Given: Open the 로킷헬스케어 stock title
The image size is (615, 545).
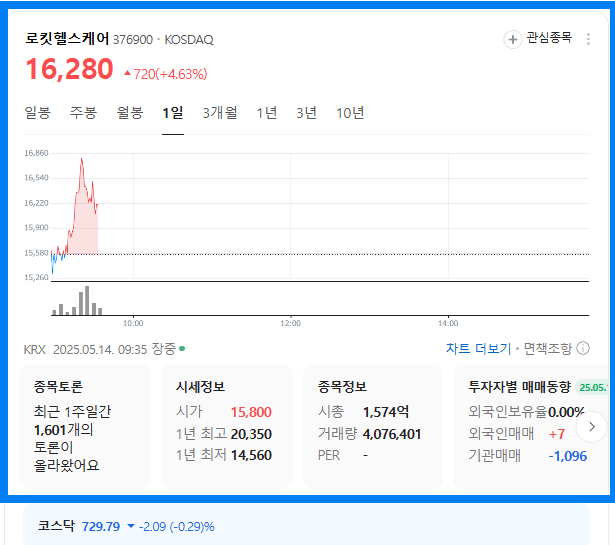Looking at the screenshot, I should (x=67, y=38).
